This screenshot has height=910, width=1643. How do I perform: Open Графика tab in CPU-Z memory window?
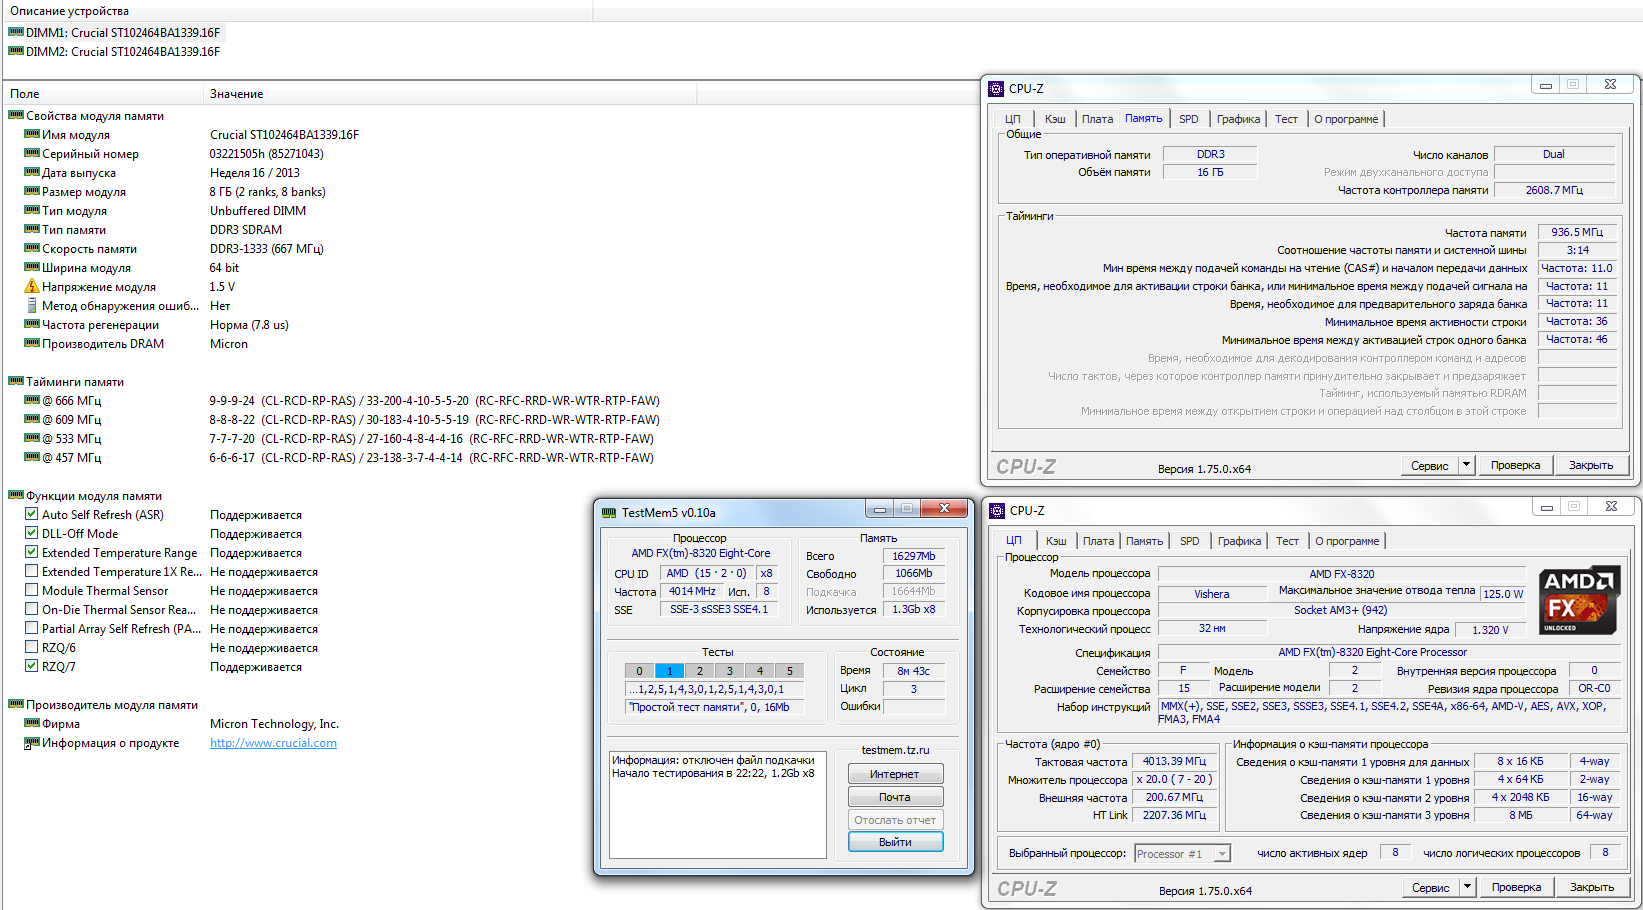tap(1238, 119)
